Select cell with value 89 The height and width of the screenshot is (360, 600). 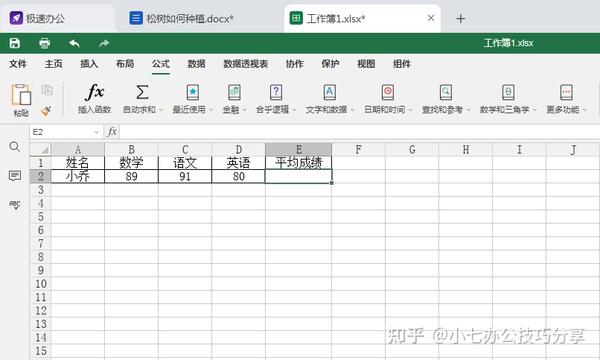click(x=131, y=176)
